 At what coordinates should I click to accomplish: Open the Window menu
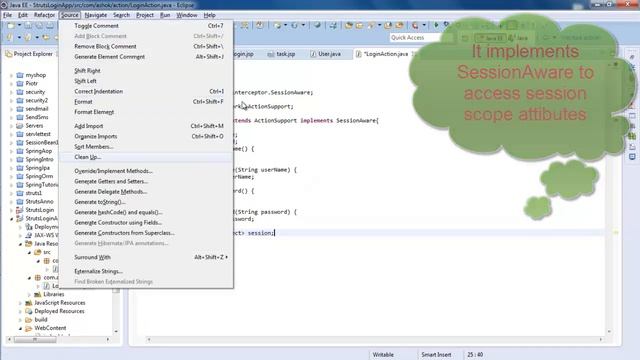pos(187,15)
